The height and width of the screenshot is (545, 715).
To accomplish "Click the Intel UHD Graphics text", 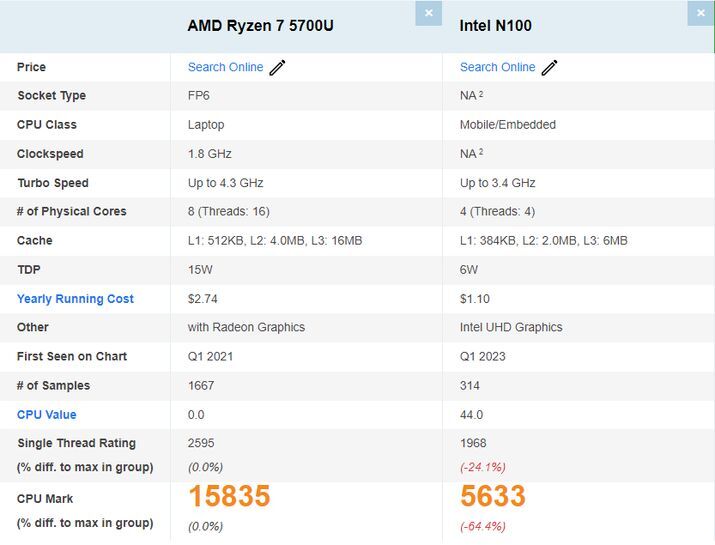I will [511, 327].
